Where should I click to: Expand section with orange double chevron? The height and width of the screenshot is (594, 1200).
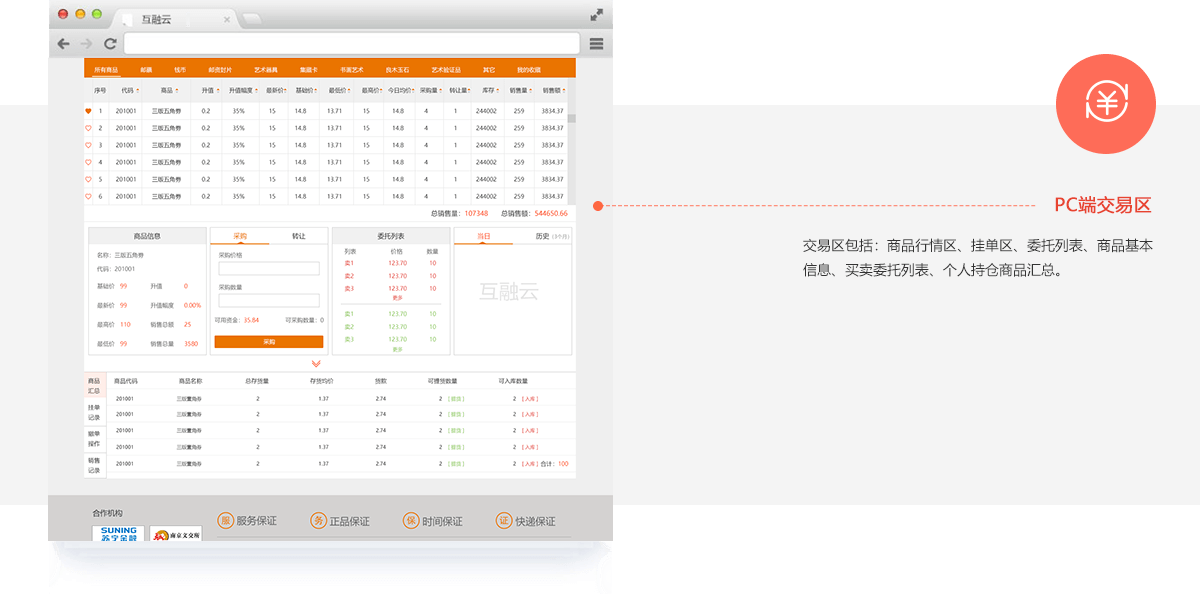tap(316, 364)
